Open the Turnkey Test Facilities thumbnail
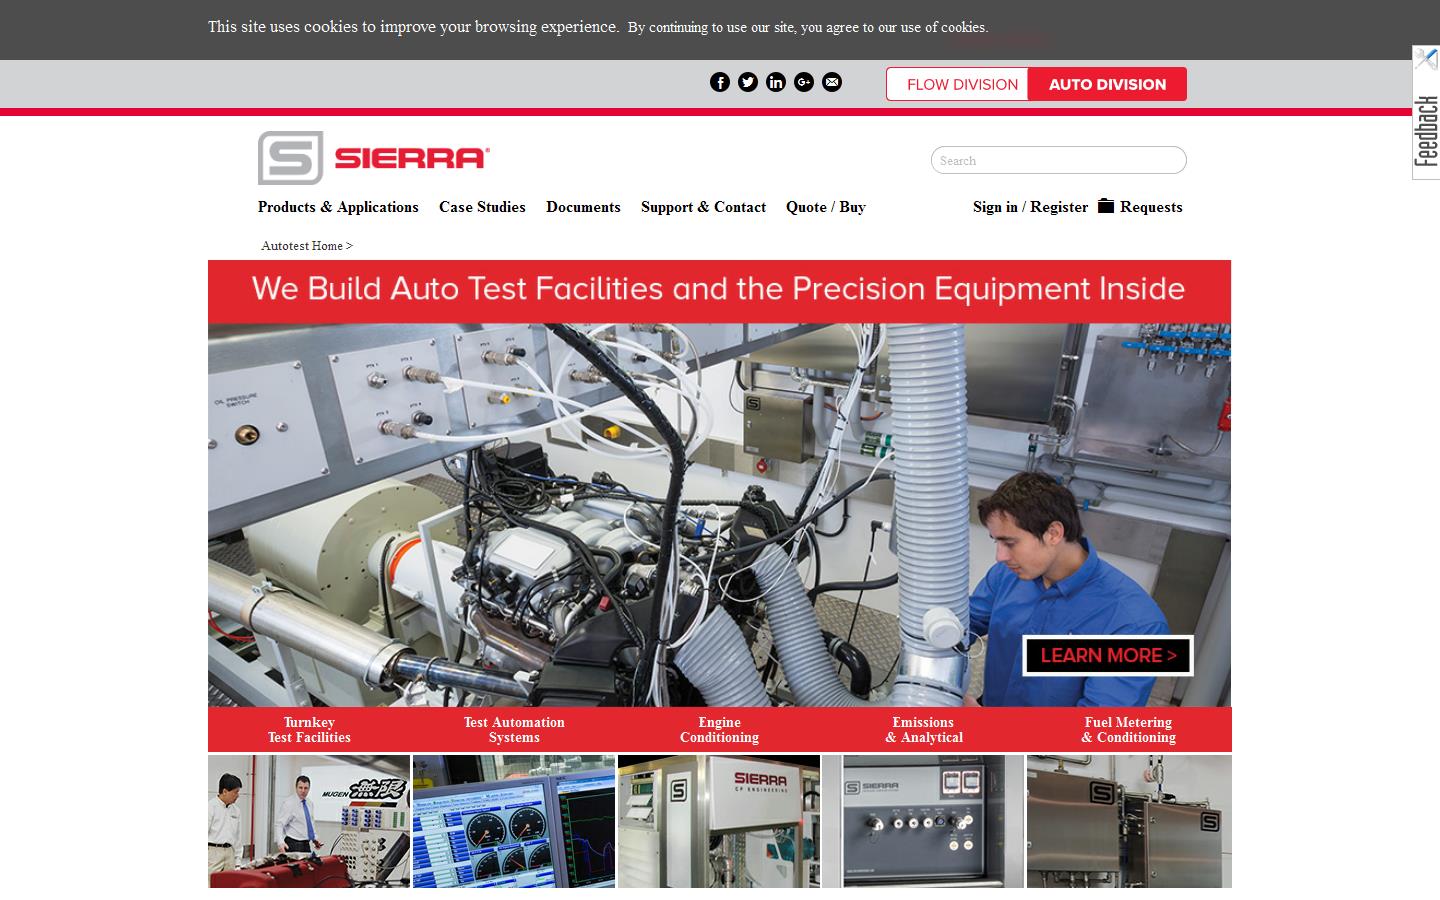 (308, 821)
